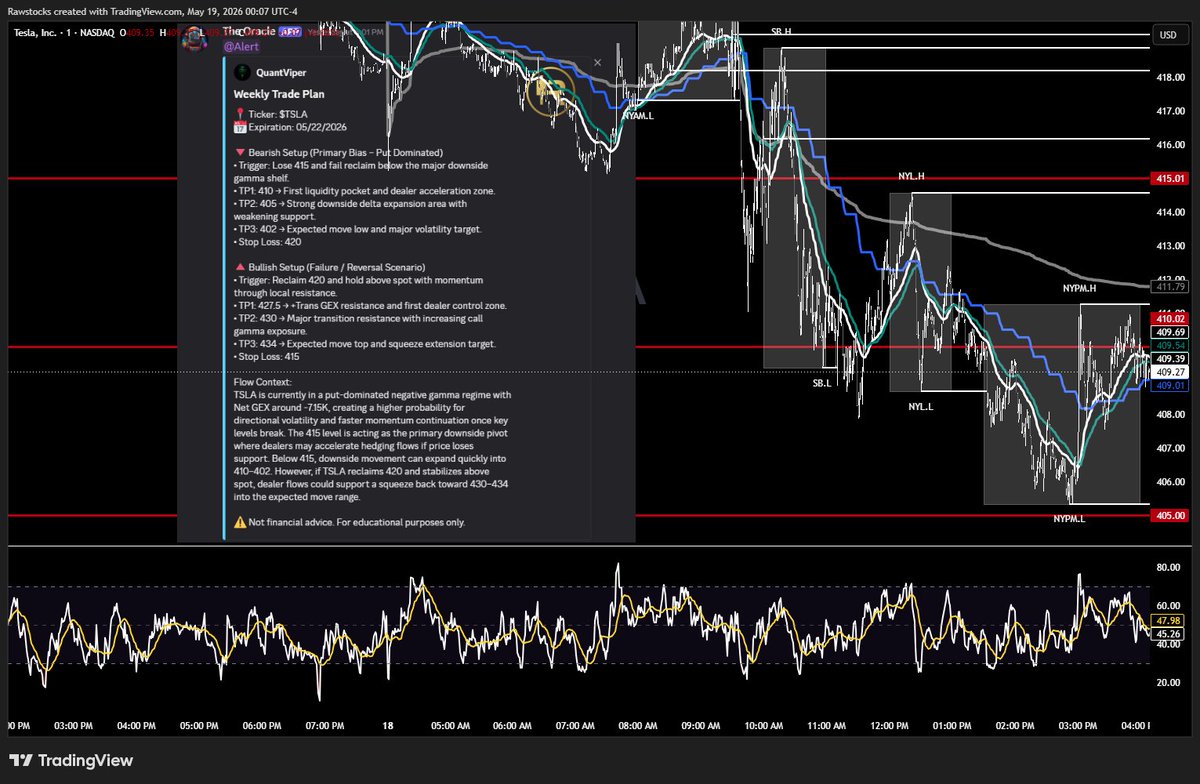This screenshot has height=784, width=1200.
Task: Click the QuantViper avatar icon
Action: (x=241, y=71)
